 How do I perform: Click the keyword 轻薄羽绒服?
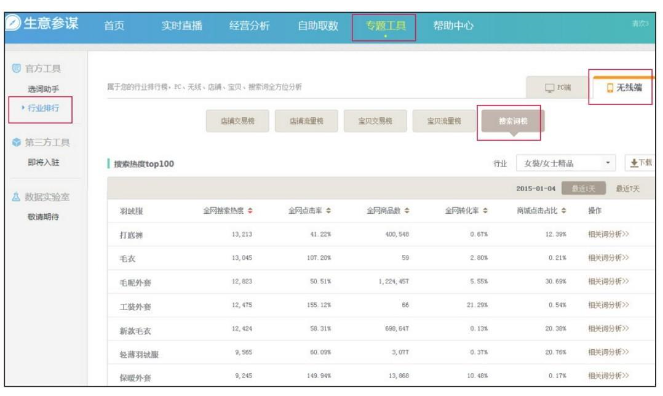click(139, 354)
